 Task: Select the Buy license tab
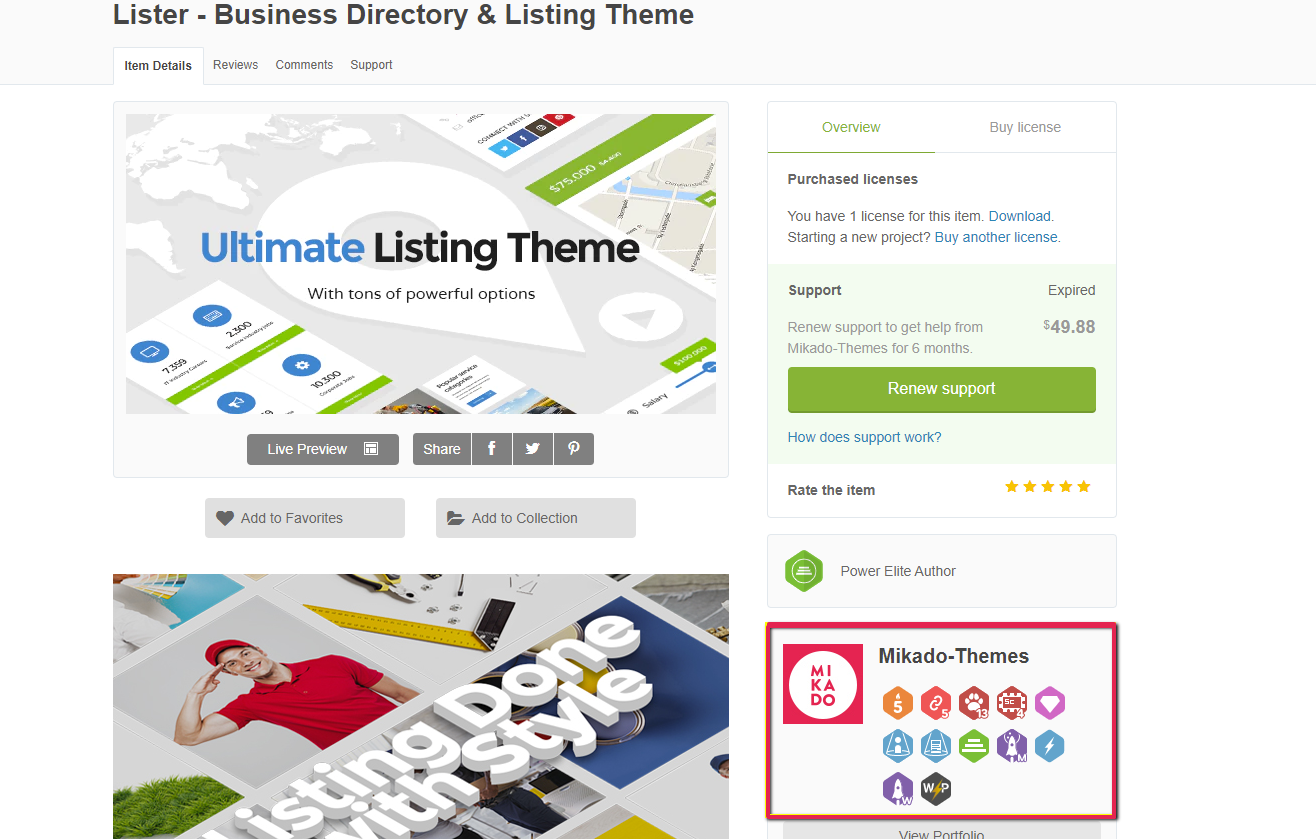[x=1025, y=127]
